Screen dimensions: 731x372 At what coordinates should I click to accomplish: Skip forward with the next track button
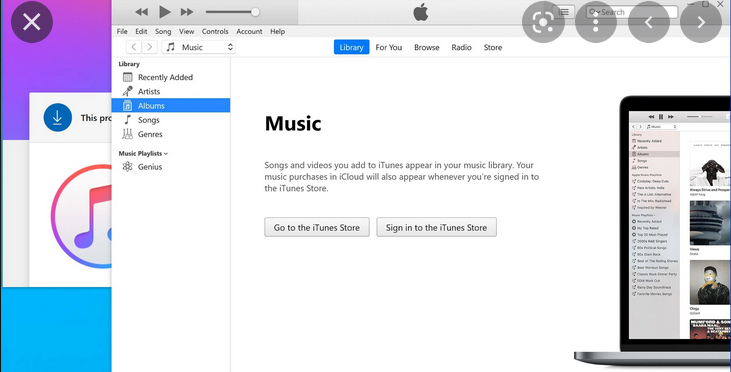click(x=187, y=12)
